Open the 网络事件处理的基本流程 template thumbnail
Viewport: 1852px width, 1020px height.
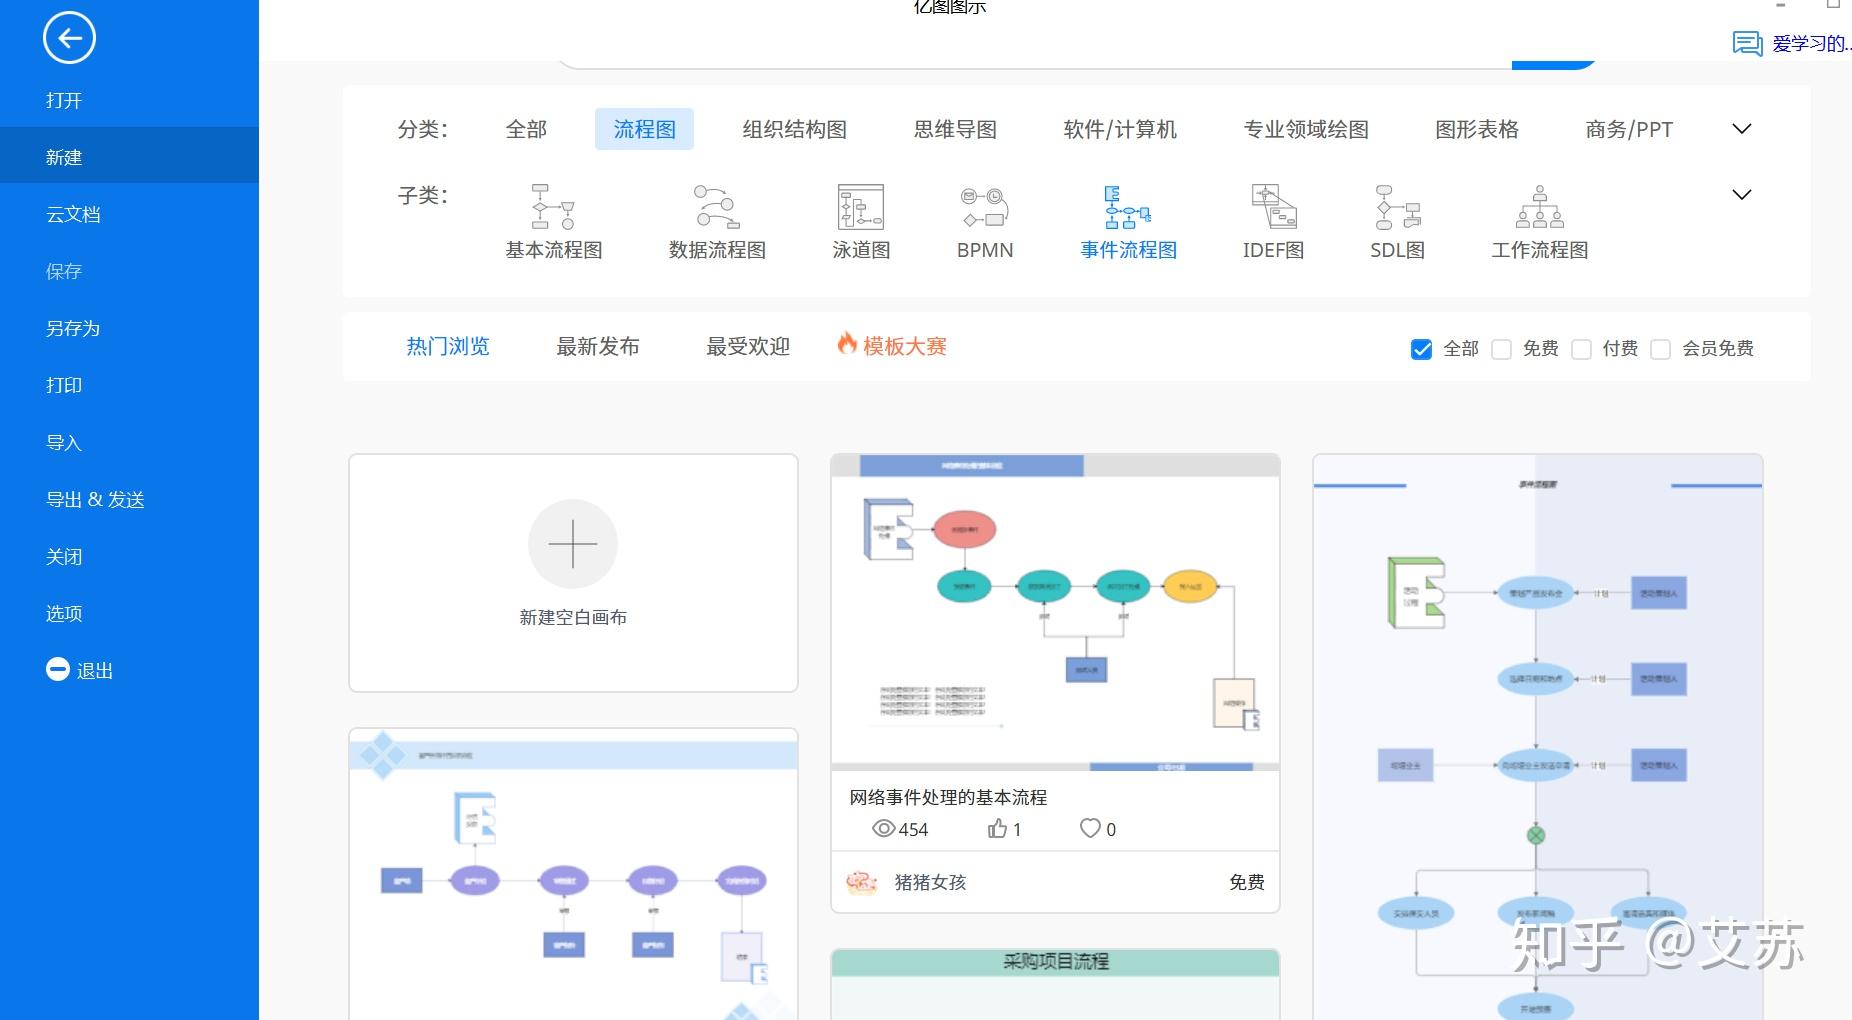1054,615
